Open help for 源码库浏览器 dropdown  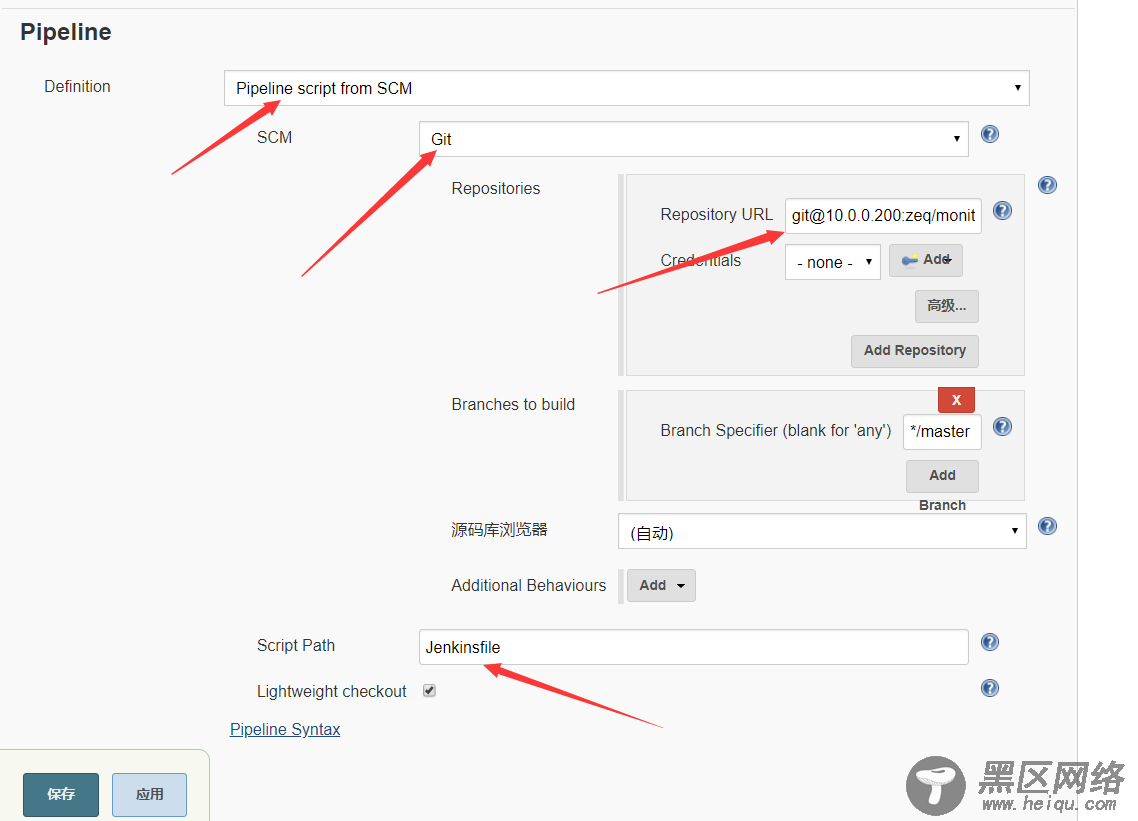[x=1047, y=526]
